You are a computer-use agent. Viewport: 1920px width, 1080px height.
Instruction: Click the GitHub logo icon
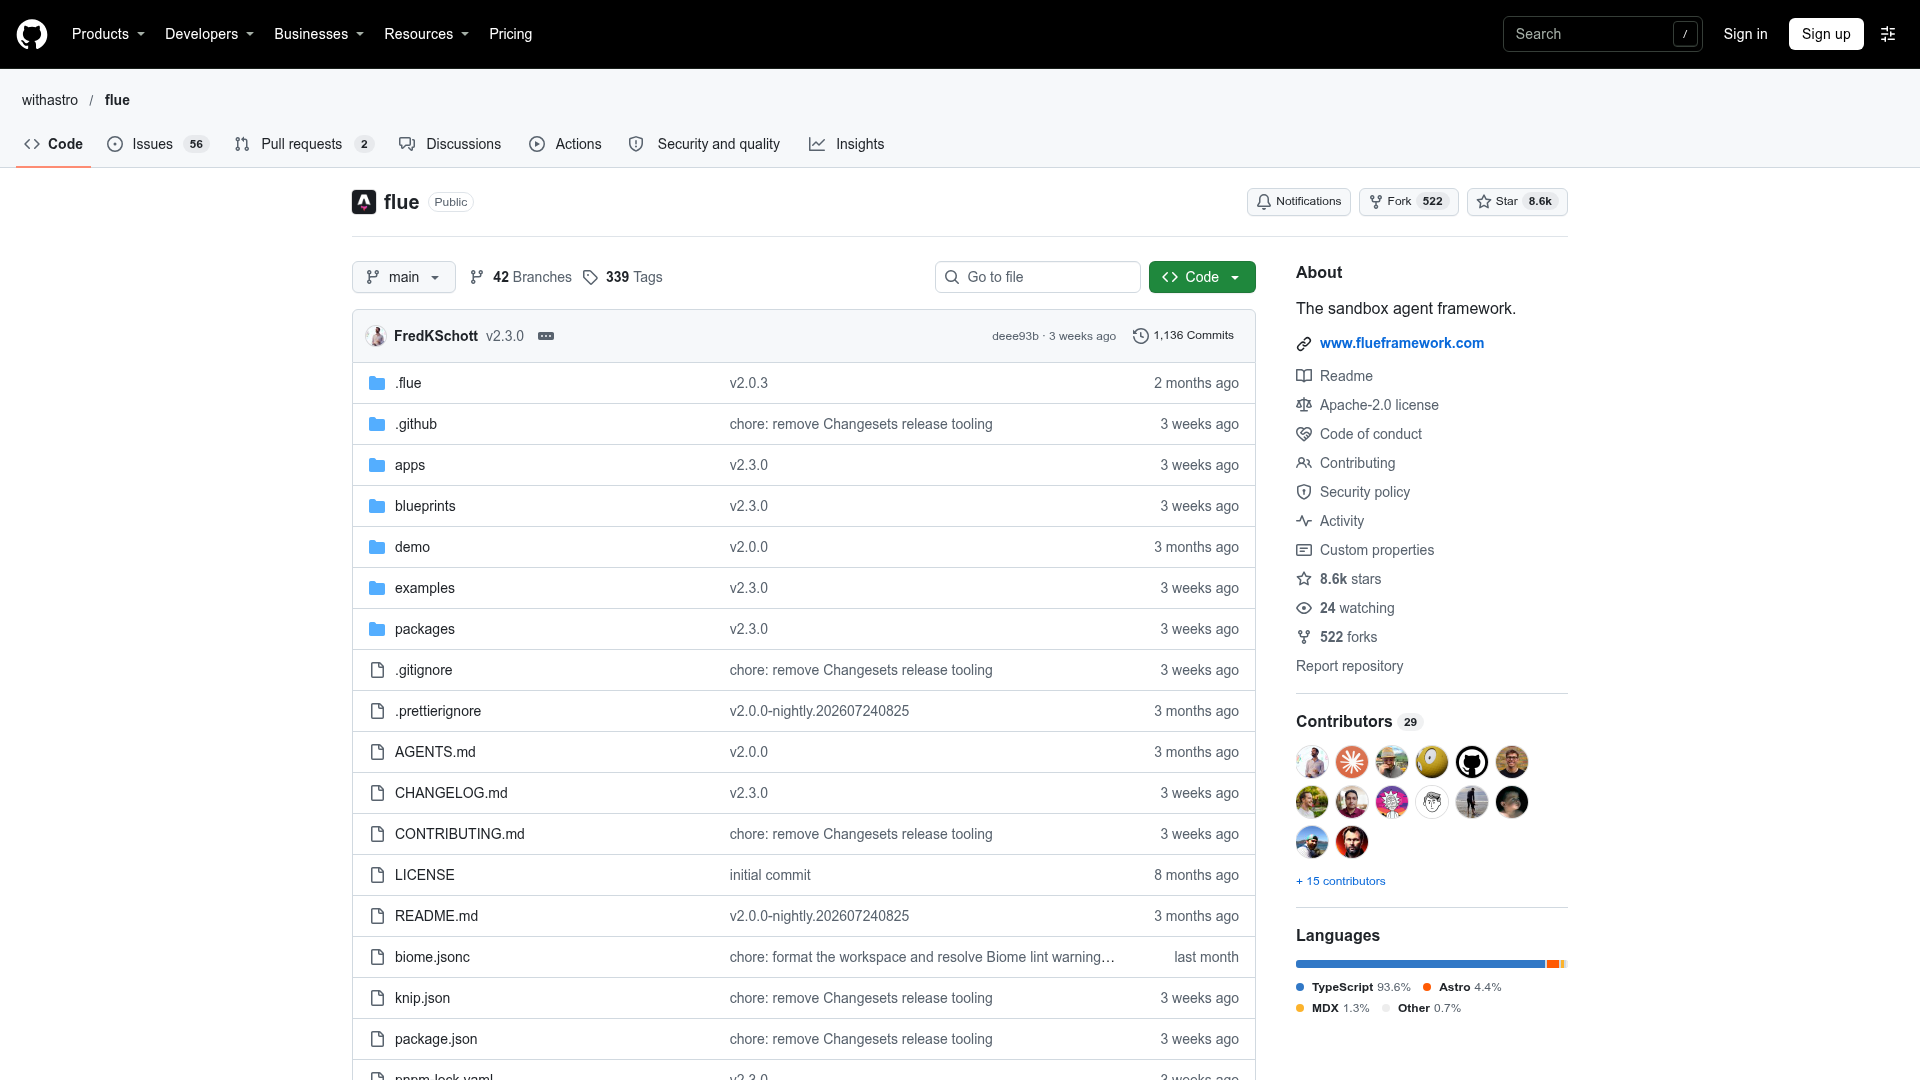click(x=32, y=34)
